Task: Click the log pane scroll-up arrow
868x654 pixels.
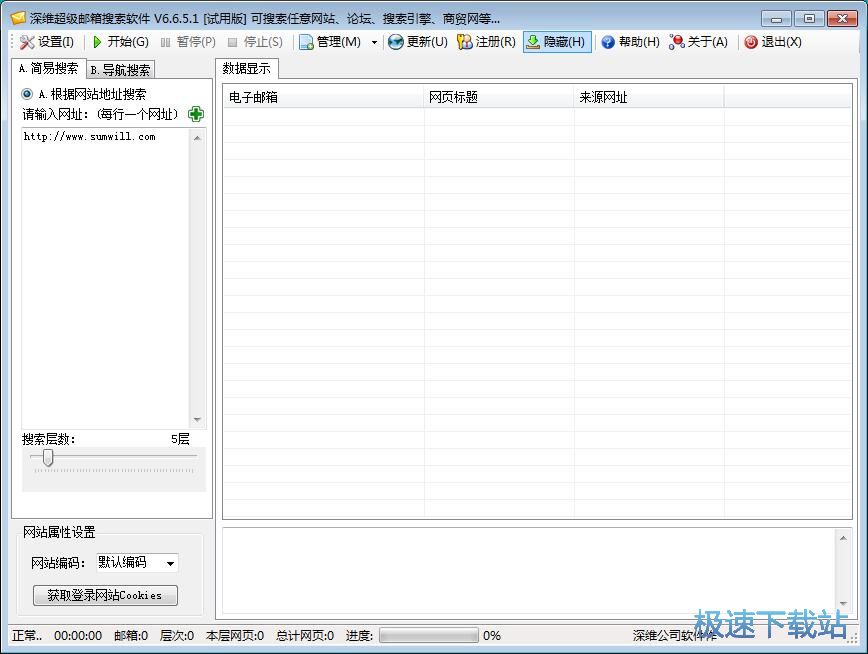Action: [x=843, y=538]
